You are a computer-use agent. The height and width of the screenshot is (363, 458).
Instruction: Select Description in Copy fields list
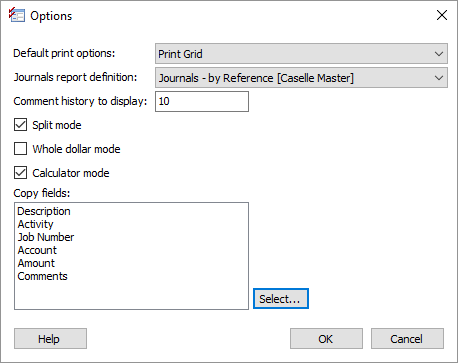[x=44, y=211]
